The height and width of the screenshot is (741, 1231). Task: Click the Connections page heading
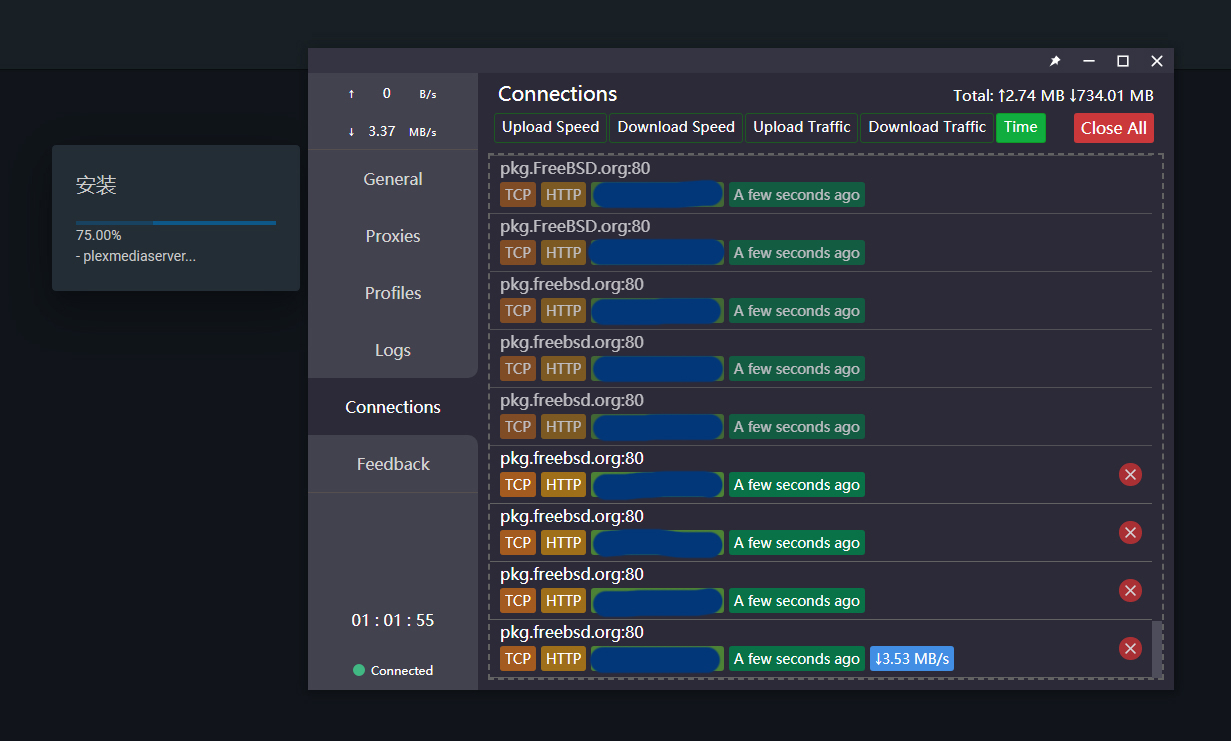[558, 94]
